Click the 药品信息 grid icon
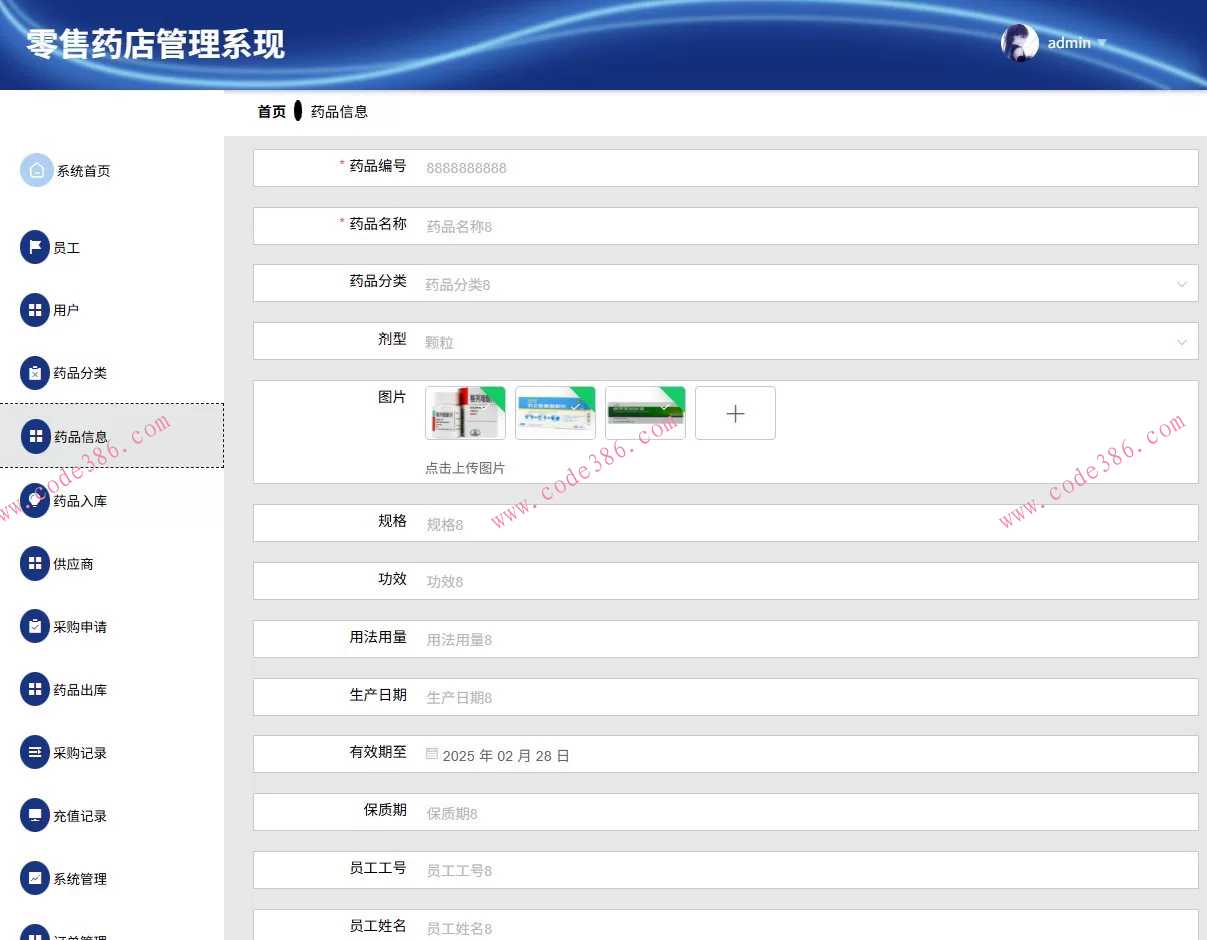Screen dimensions: 1207x940 36,436
